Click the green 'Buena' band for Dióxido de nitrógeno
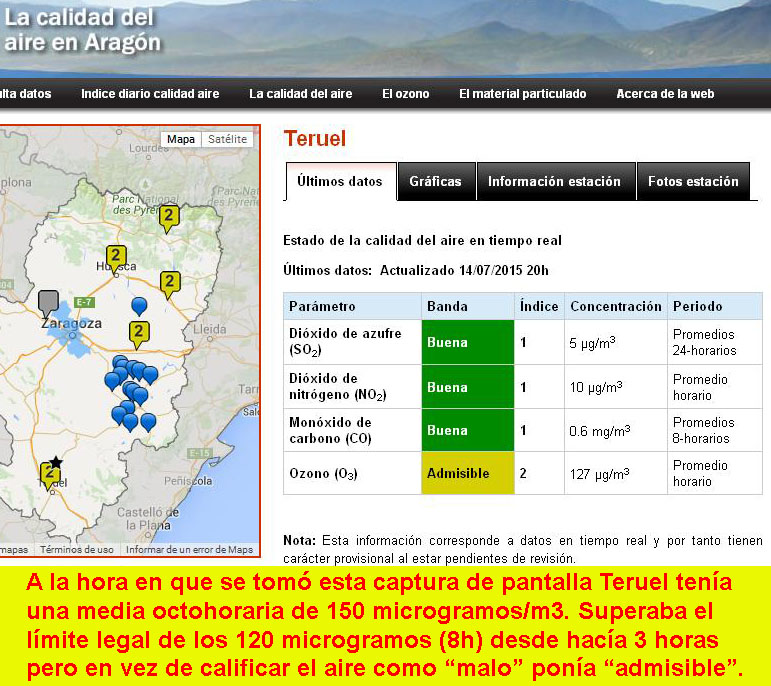The image size is (771, 686). 468,387
